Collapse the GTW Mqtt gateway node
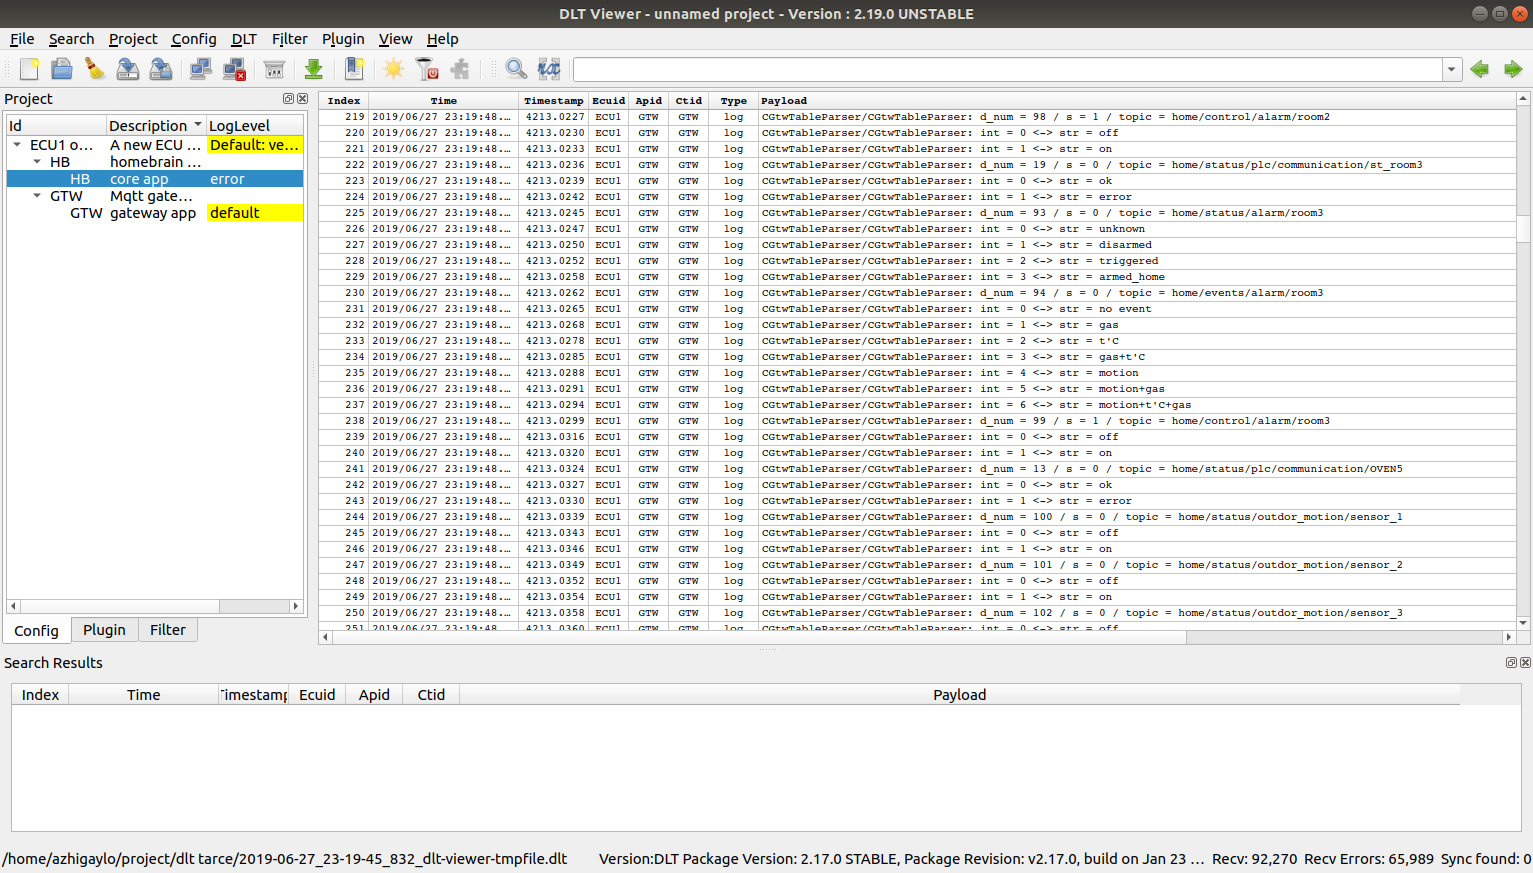1533x873 pixels. click(37, 196)
